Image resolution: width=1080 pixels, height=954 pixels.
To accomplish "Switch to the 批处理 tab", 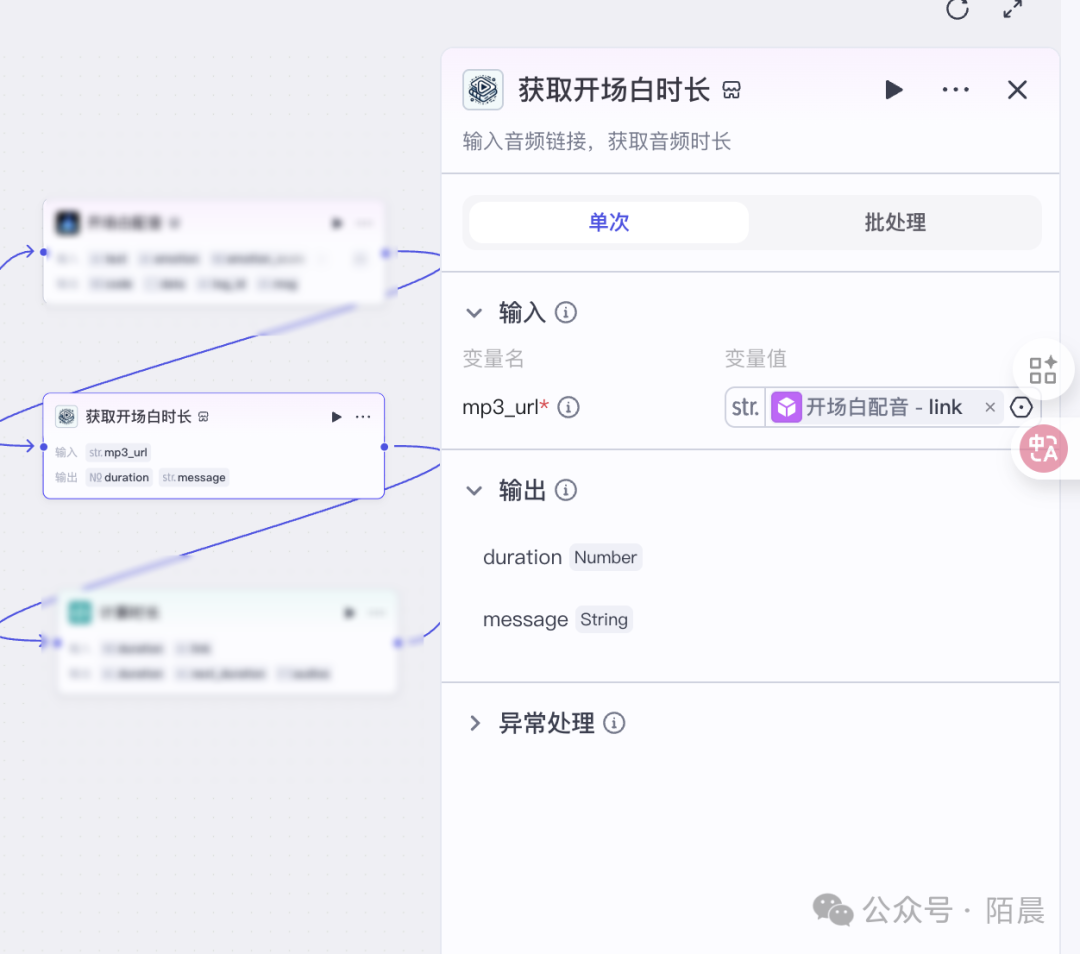I will coord(895,222).
